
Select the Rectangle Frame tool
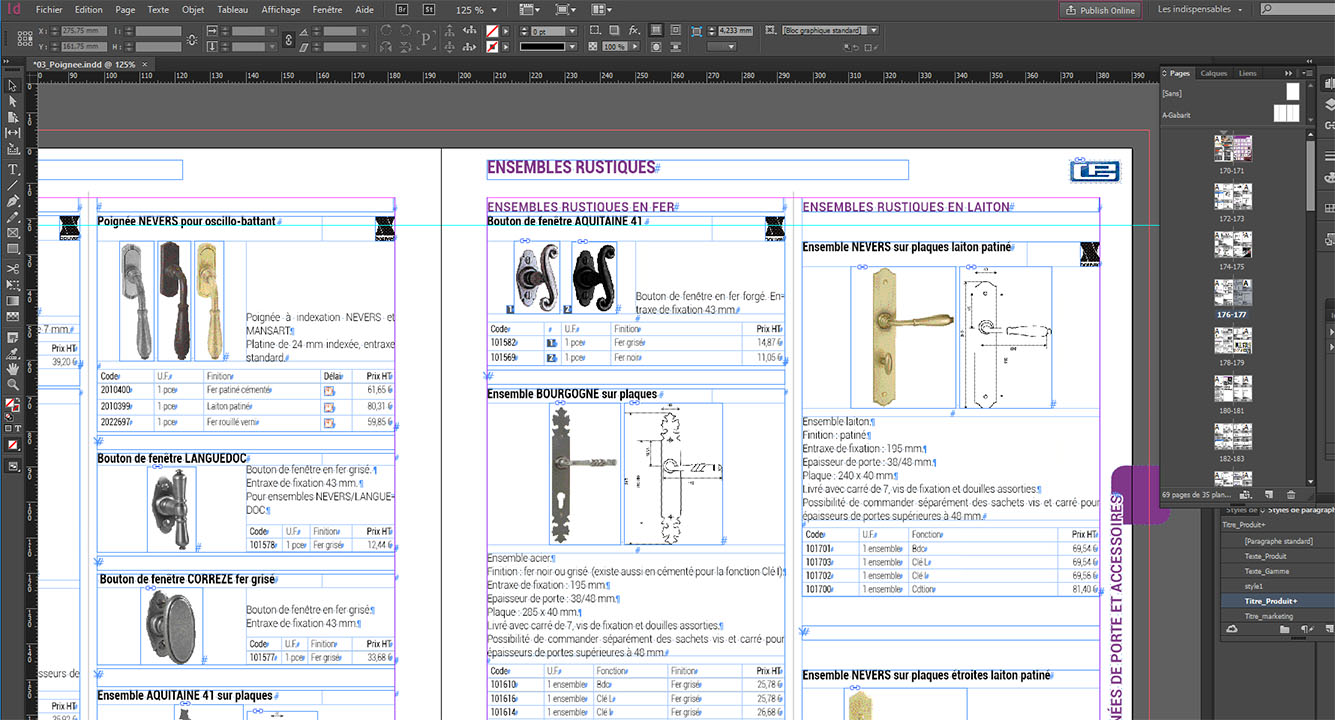tap(13, 232)
